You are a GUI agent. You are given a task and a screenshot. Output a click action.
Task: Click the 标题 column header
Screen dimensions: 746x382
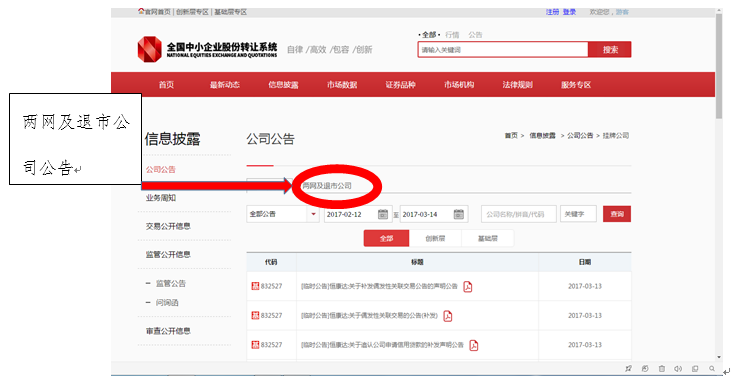[417, 262]
